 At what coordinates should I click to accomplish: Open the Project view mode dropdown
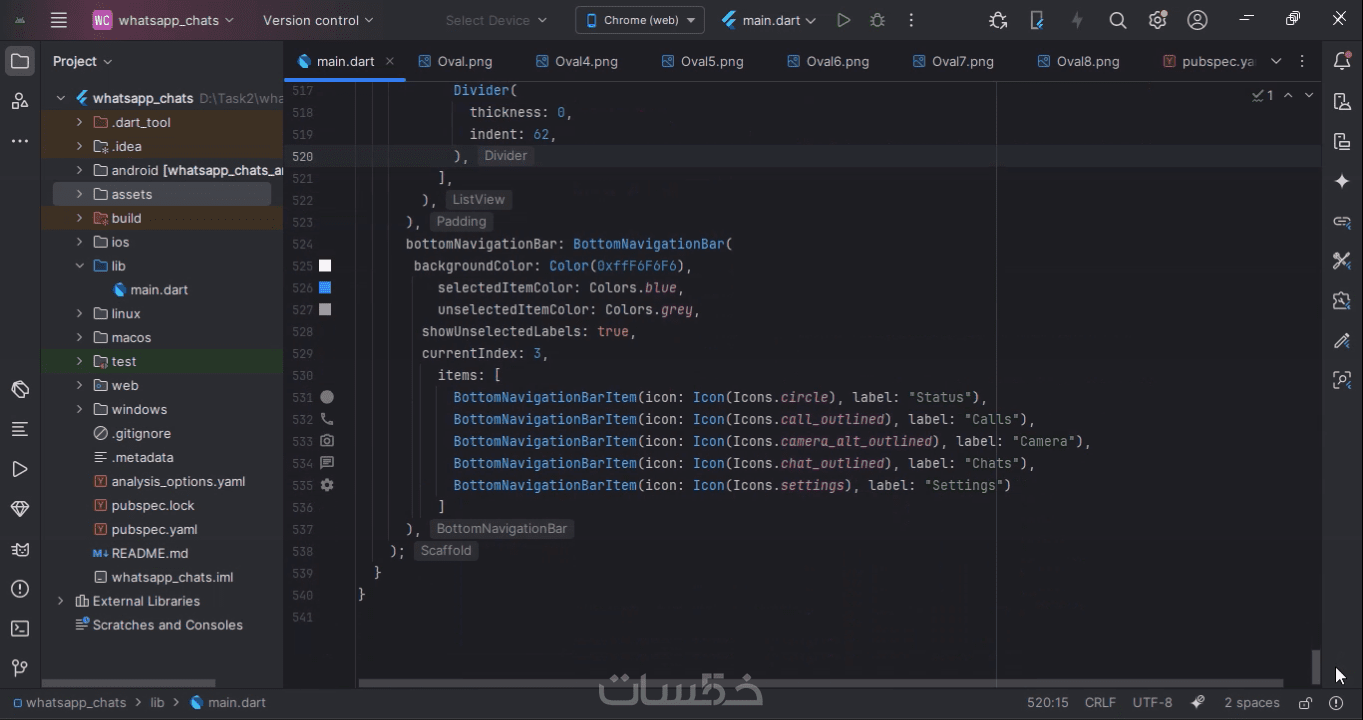click(x=82, y=61)
